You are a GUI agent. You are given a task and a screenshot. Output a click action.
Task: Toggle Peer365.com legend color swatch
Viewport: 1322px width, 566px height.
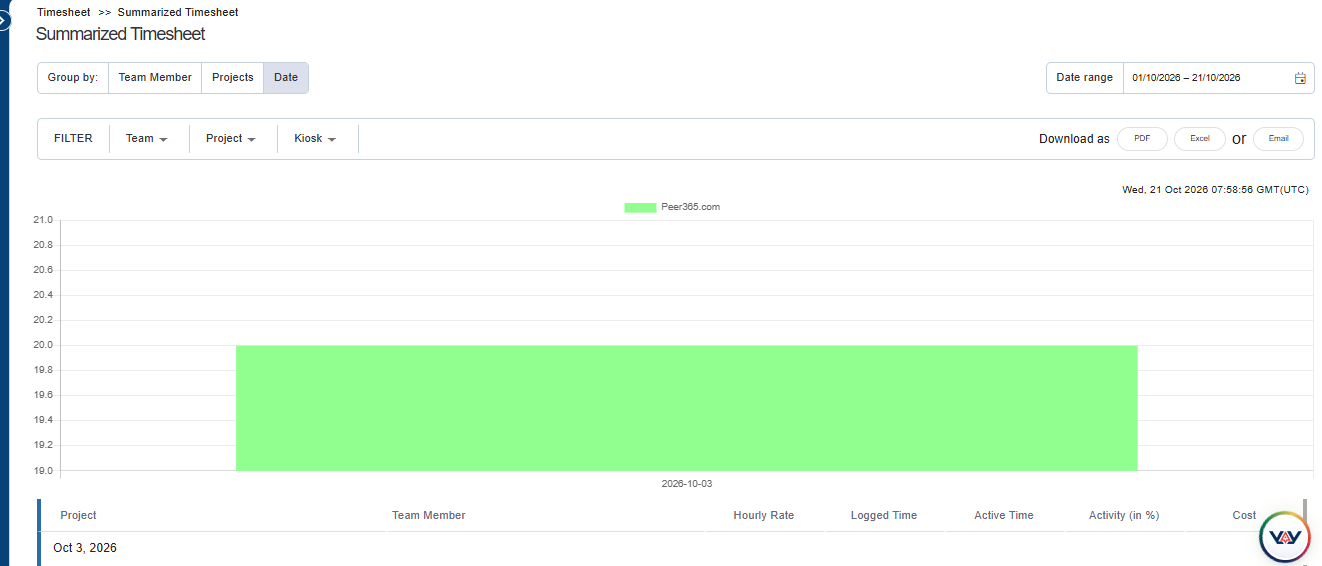[x=640, y=208]
